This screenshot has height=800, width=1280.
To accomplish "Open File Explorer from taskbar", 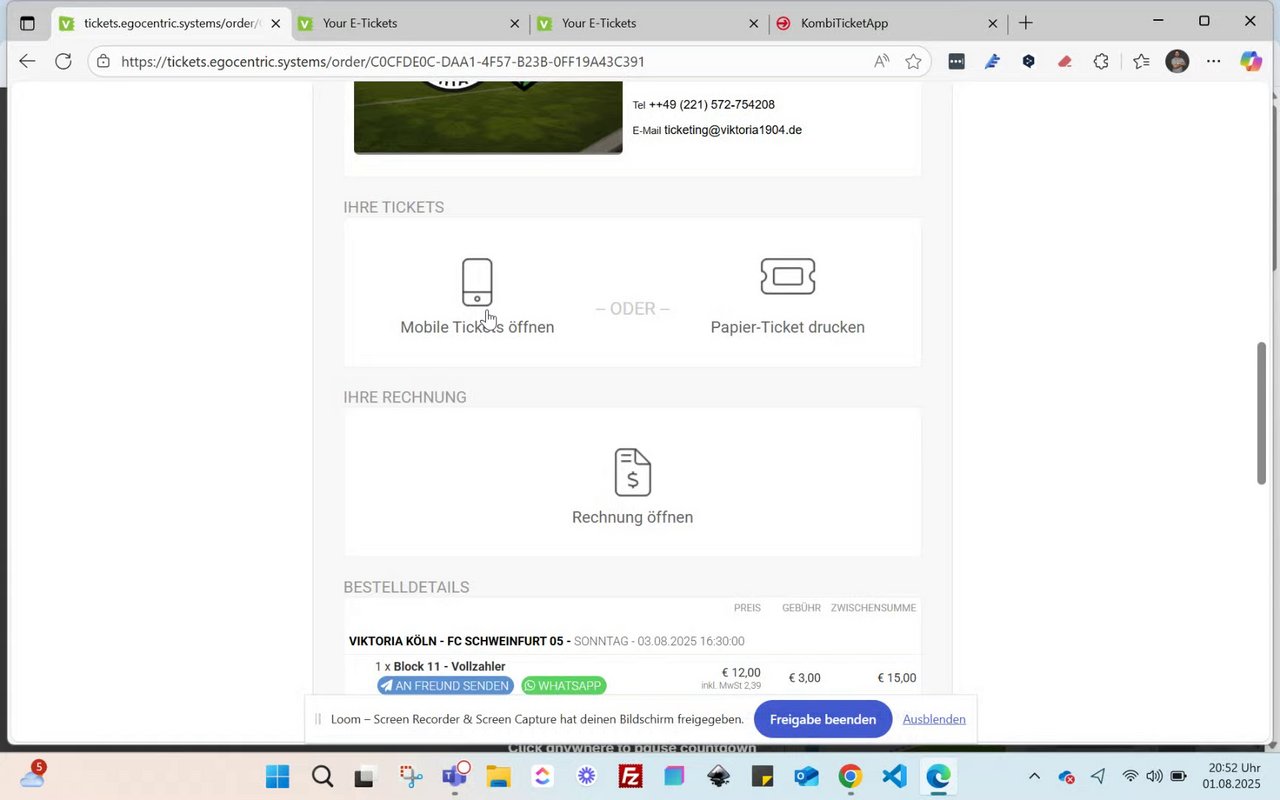I will tap(498, 776).
